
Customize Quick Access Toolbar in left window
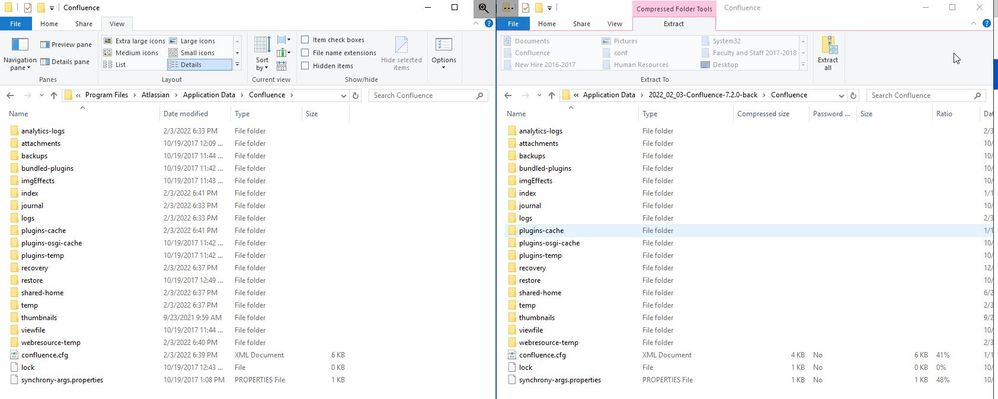point(51,8)
